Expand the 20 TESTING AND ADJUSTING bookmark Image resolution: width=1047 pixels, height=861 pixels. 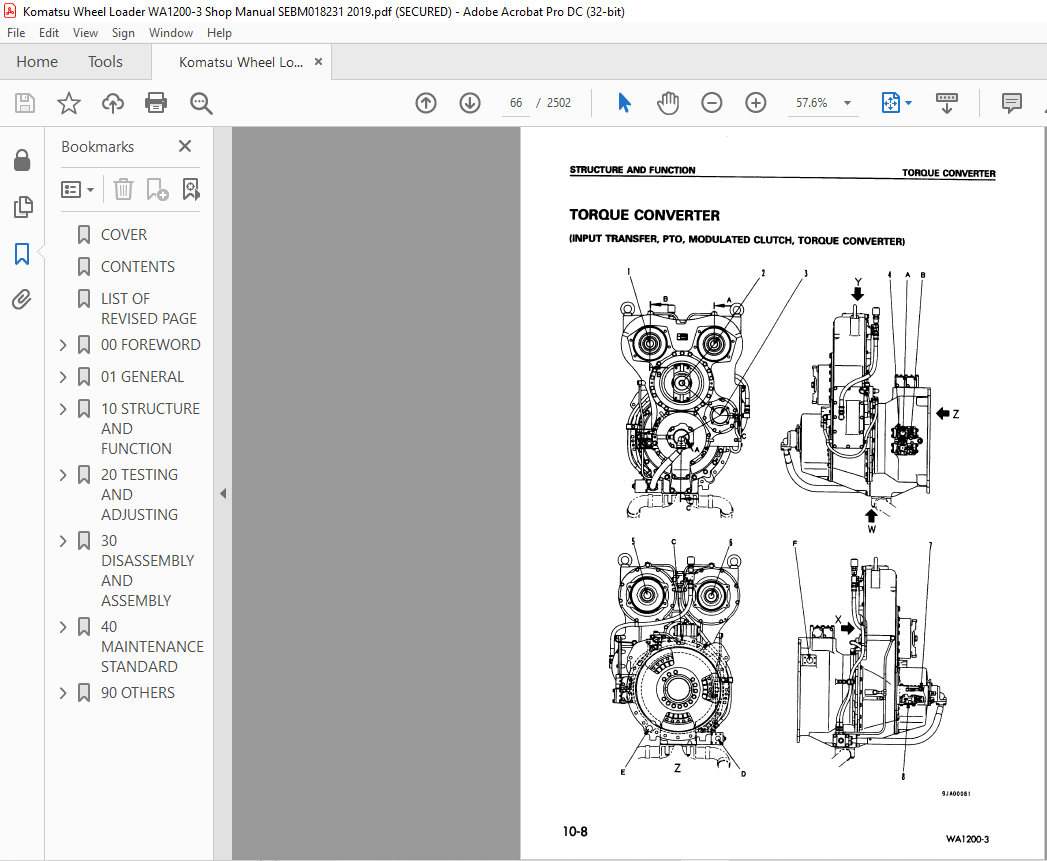[x=63, y=475]
